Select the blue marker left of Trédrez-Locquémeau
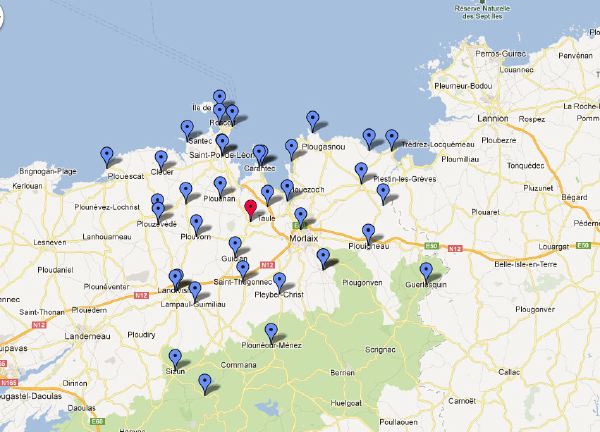 point(391,139)
